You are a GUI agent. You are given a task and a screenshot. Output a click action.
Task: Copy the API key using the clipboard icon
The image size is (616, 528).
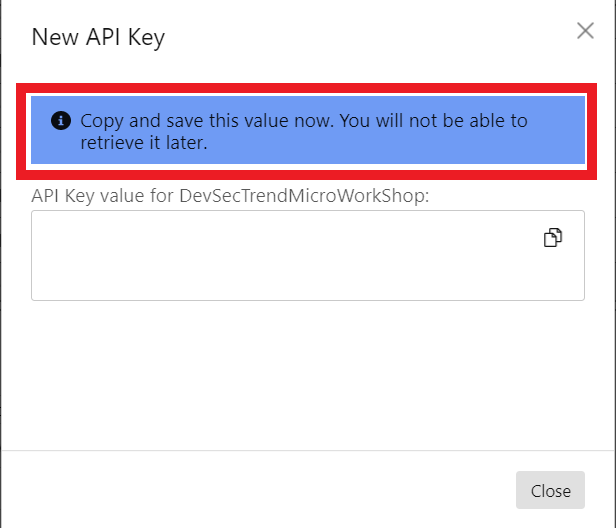(553, 238)
